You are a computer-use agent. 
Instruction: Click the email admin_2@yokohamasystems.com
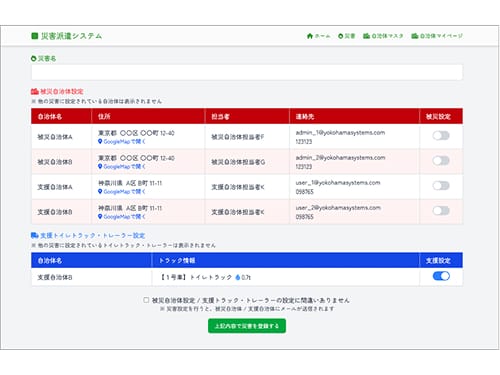(x=340, y=158)
